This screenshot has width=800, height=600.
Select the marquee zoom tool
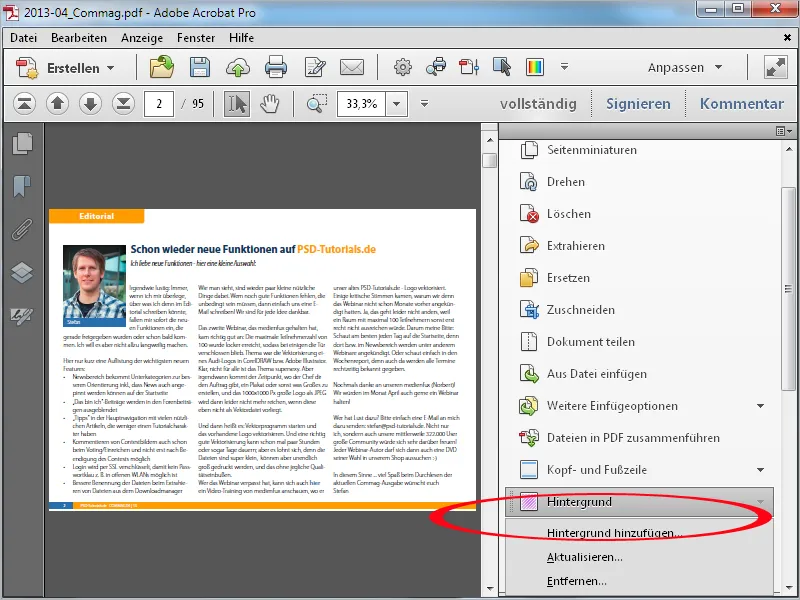click(317, 104)
